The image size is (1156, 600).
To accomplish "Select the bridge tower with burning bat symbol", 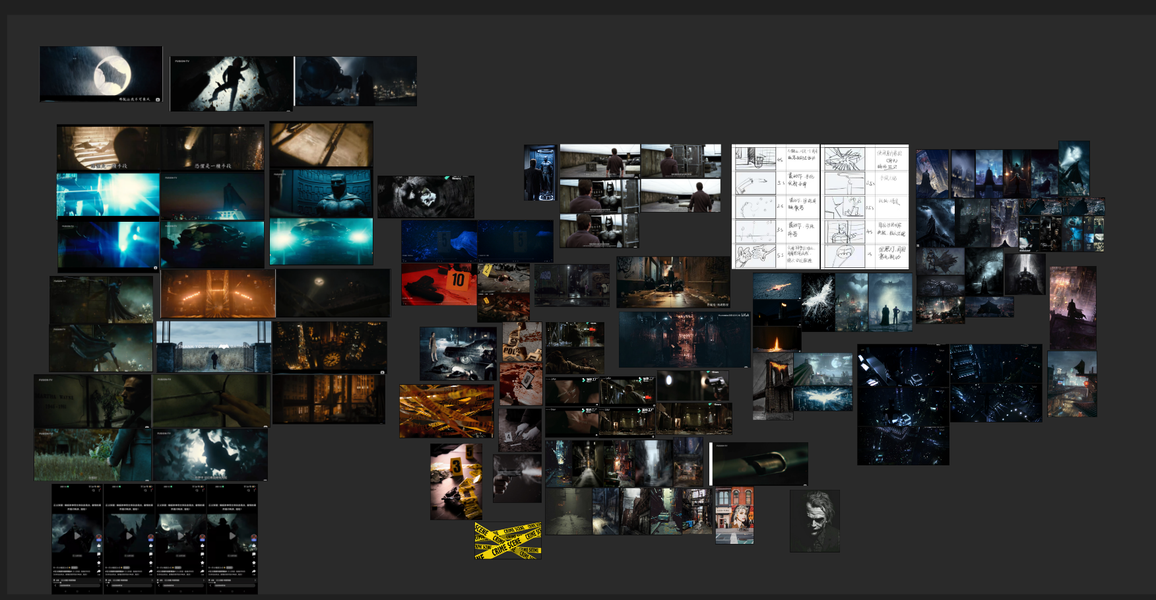I will tap(773, 386).
